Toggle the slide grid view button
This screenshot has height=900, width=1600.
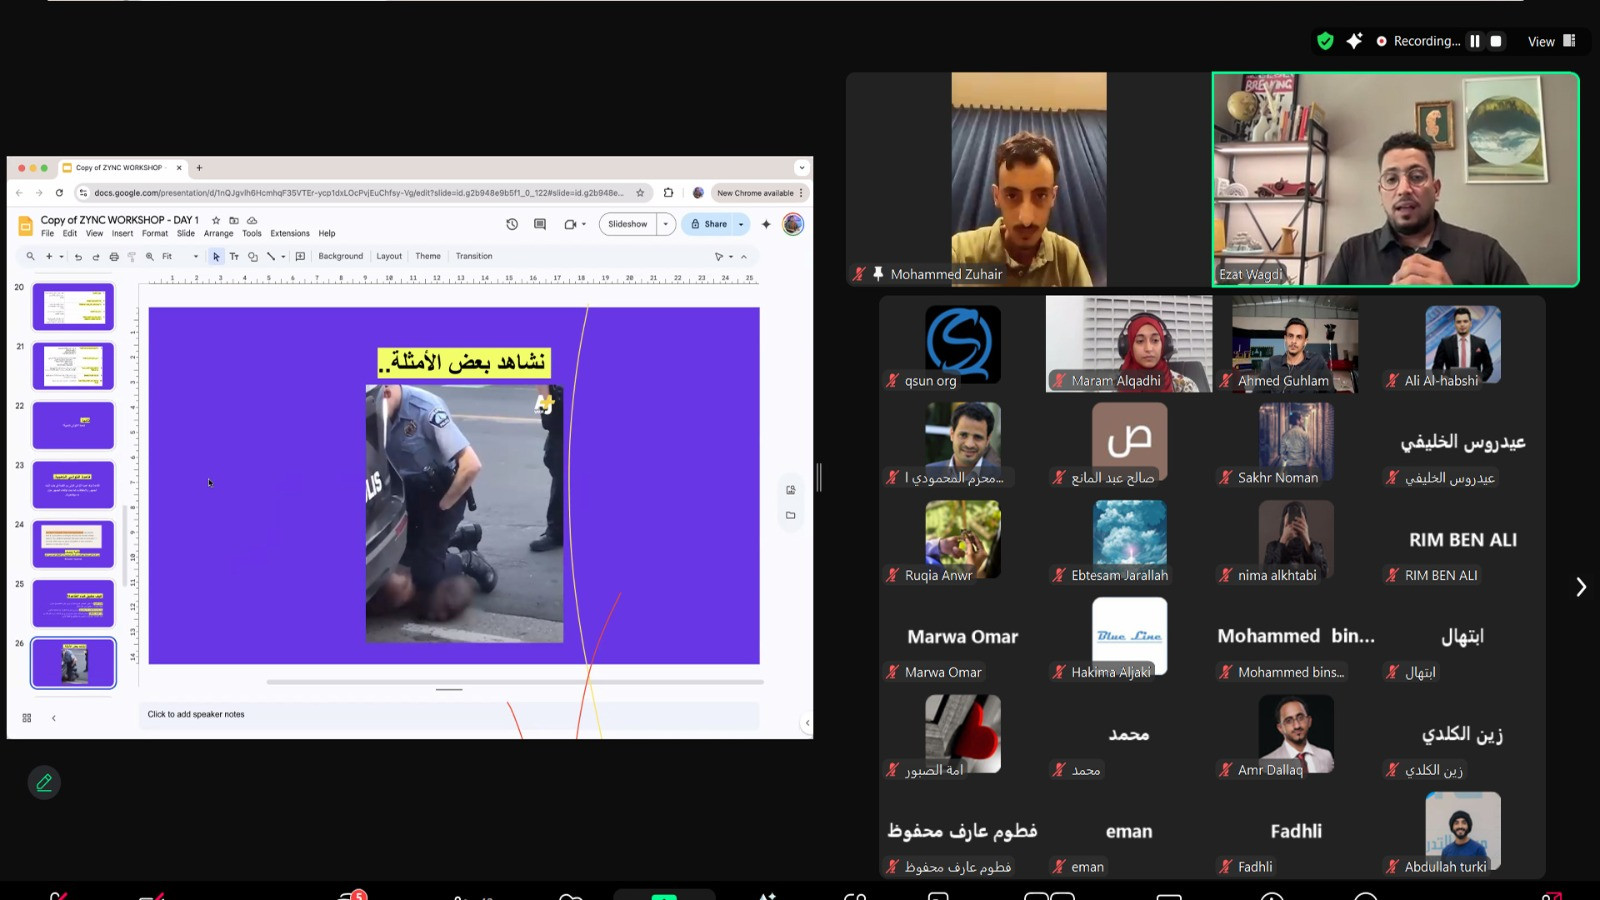pos(27,718)
